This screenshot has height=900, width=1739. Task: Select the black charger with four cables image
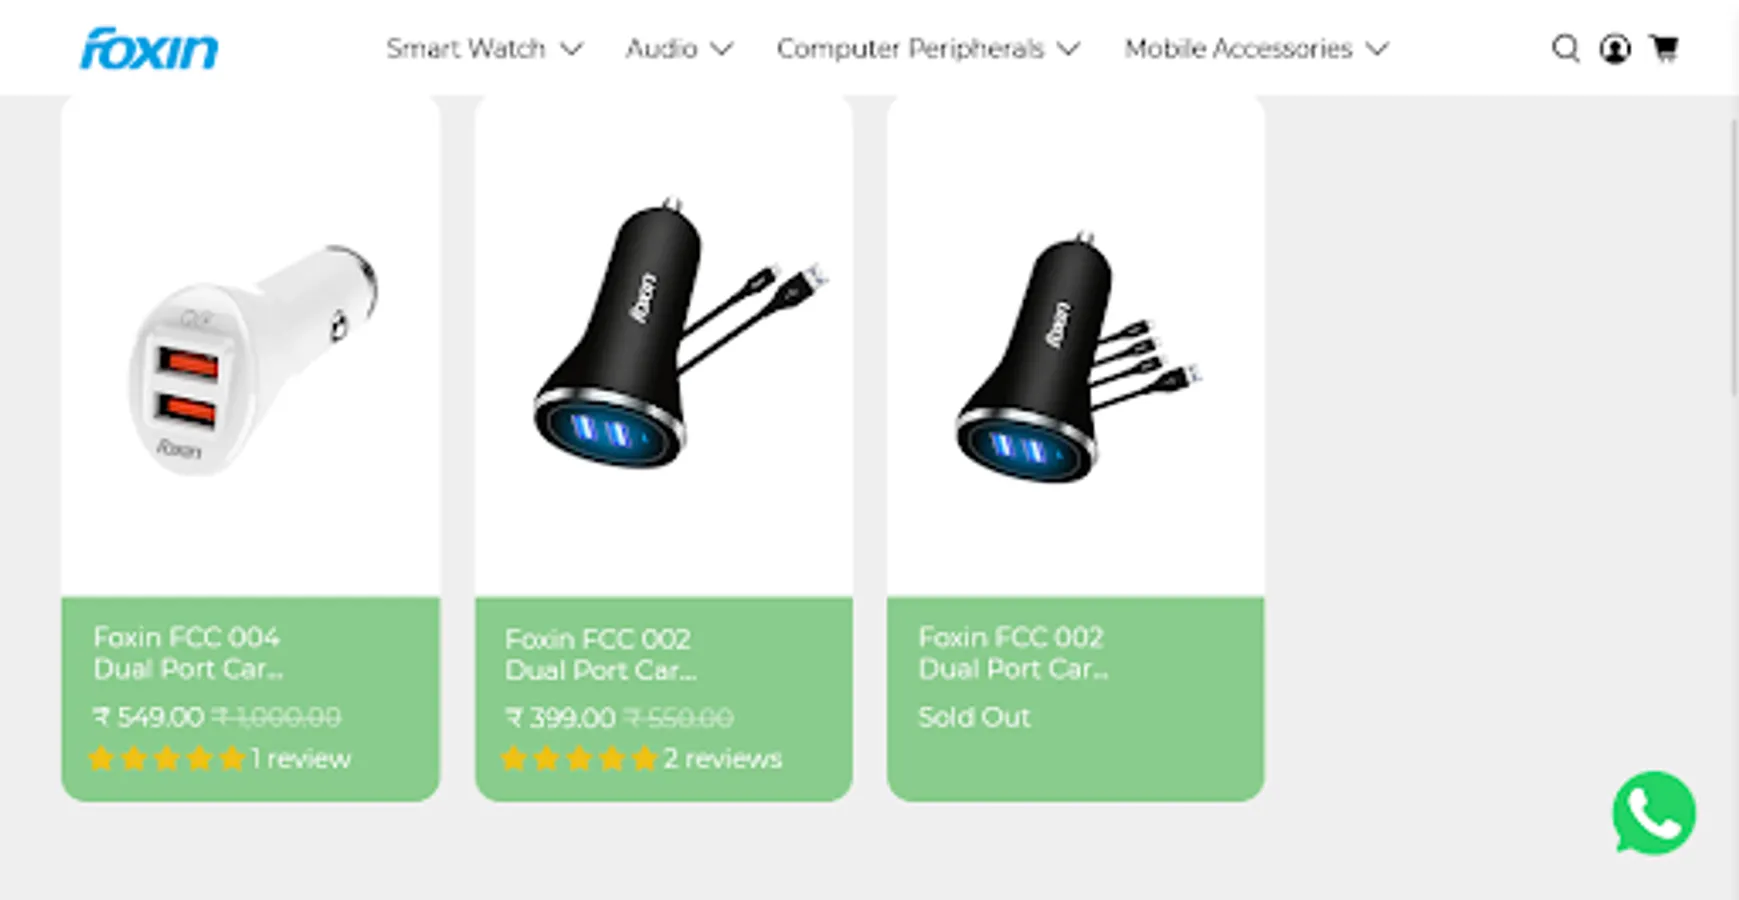point(1076,360)
